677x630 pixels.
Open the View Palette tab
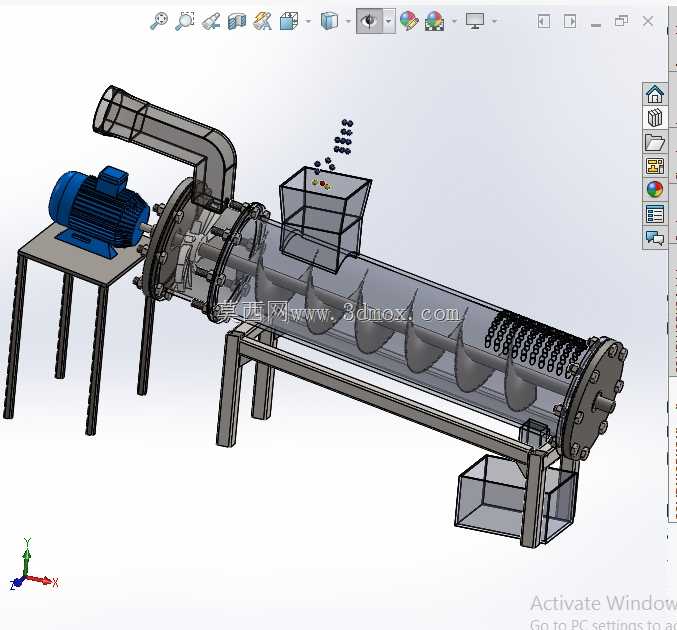click(x=655, y=166)
